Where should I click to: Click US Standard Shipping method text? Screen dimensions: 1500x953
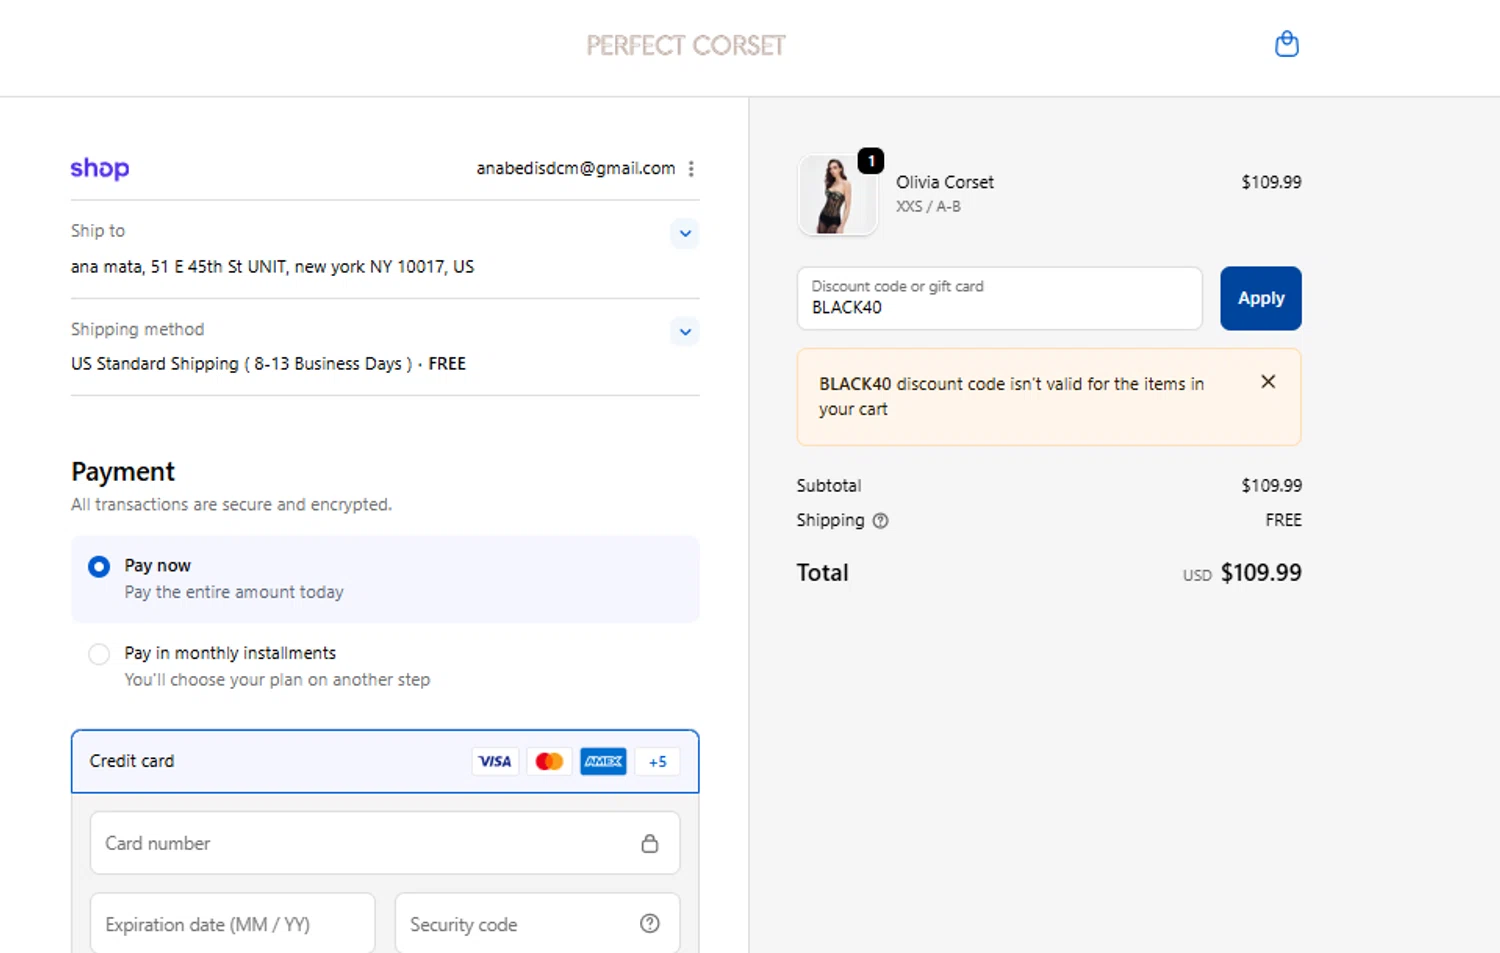[x=268, y=364]
